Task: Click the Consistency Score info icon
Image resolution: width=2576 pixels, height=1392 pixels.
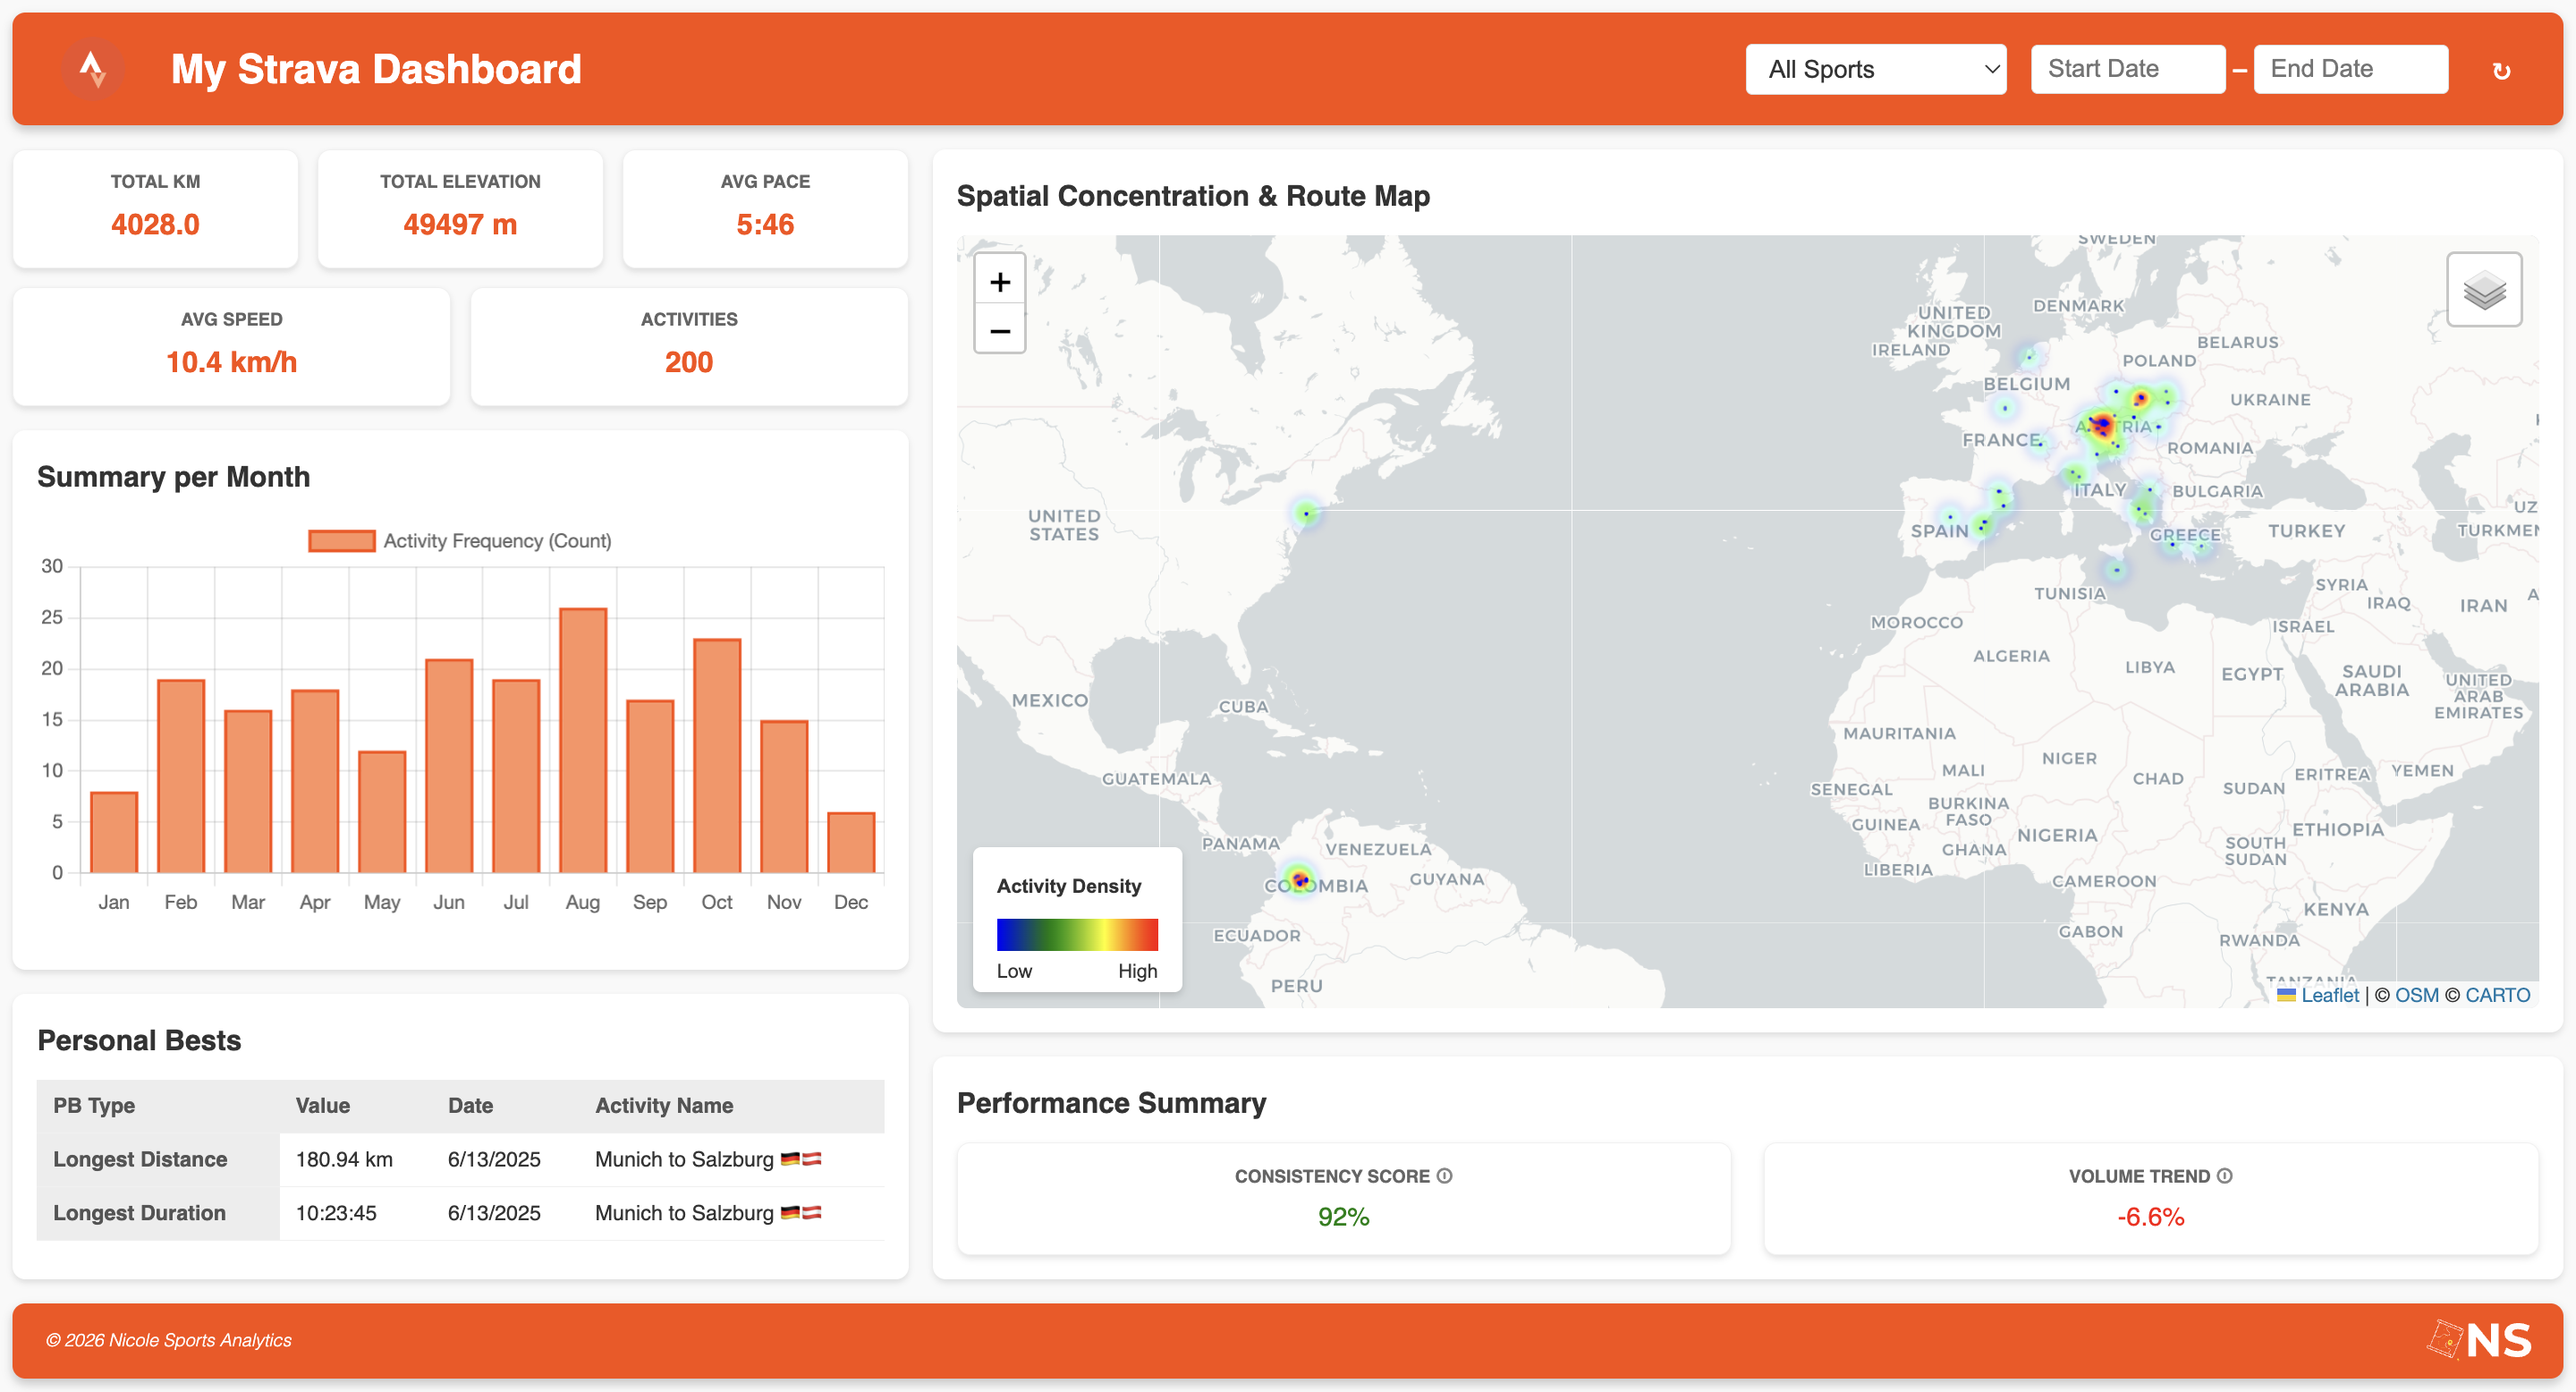Action: (1445, 1176)
